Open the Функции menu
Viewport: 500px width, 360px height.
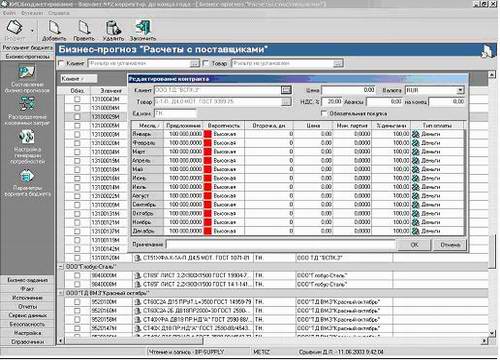(32, 13)
